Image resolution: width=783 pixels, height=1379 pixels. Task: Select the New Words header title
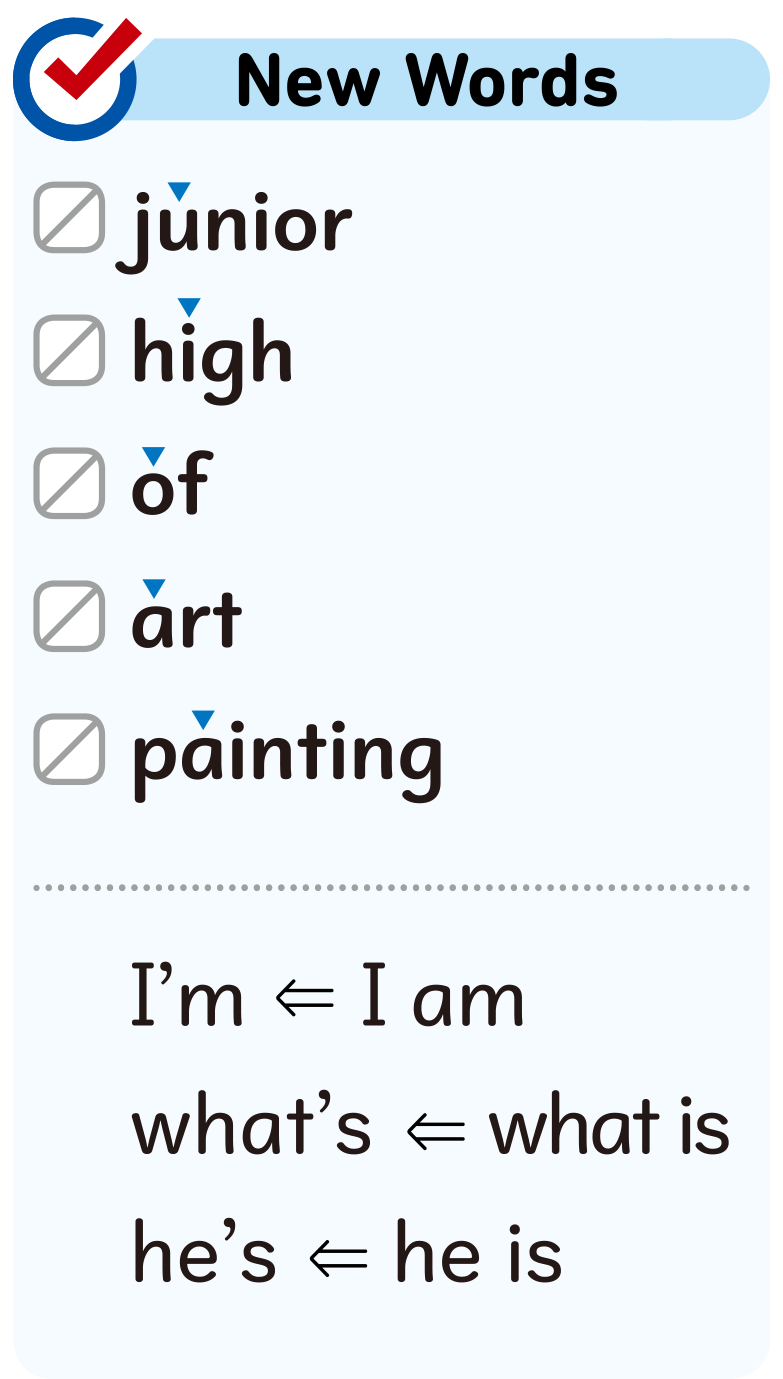(x=427, y=80)
